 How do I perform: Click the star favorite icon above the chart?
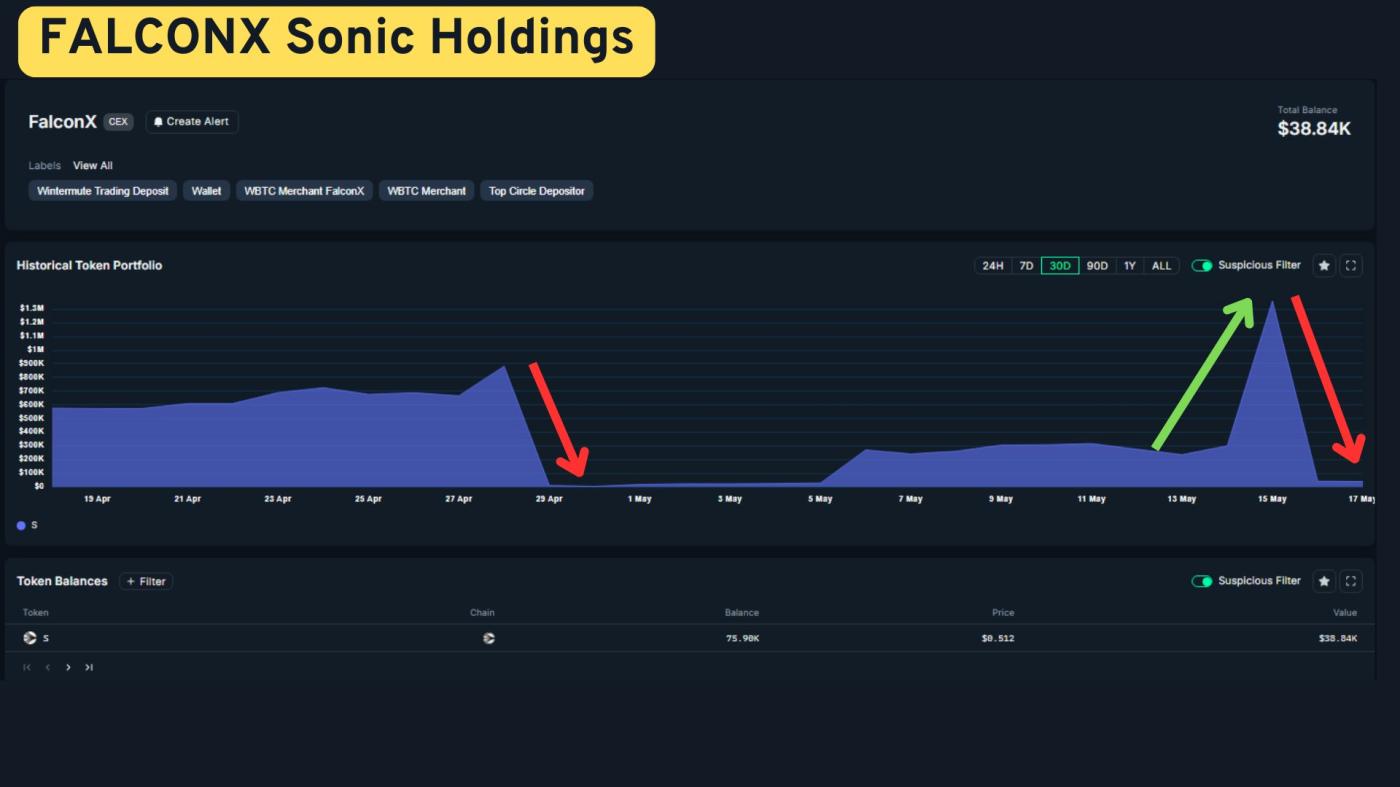pos(1323,265)
